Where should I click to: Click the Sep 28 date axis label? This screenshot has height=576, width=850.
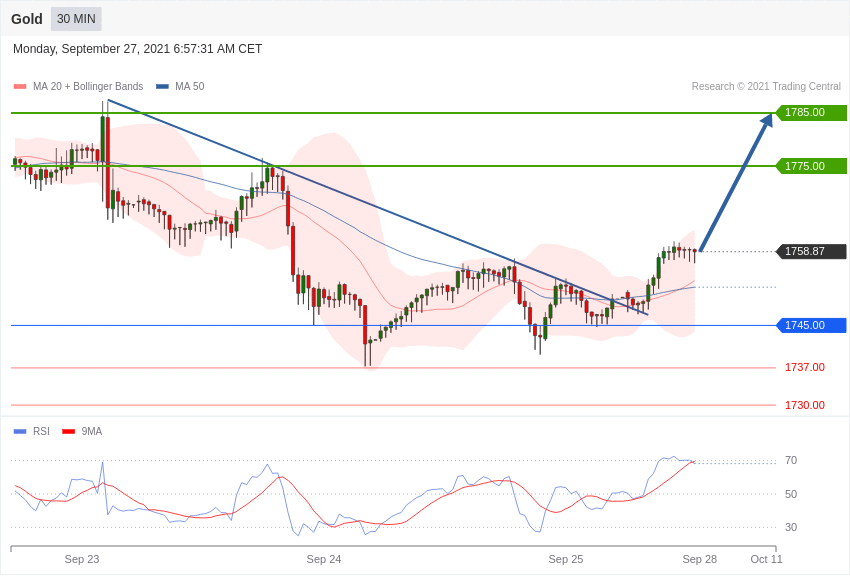coord(700,559)
